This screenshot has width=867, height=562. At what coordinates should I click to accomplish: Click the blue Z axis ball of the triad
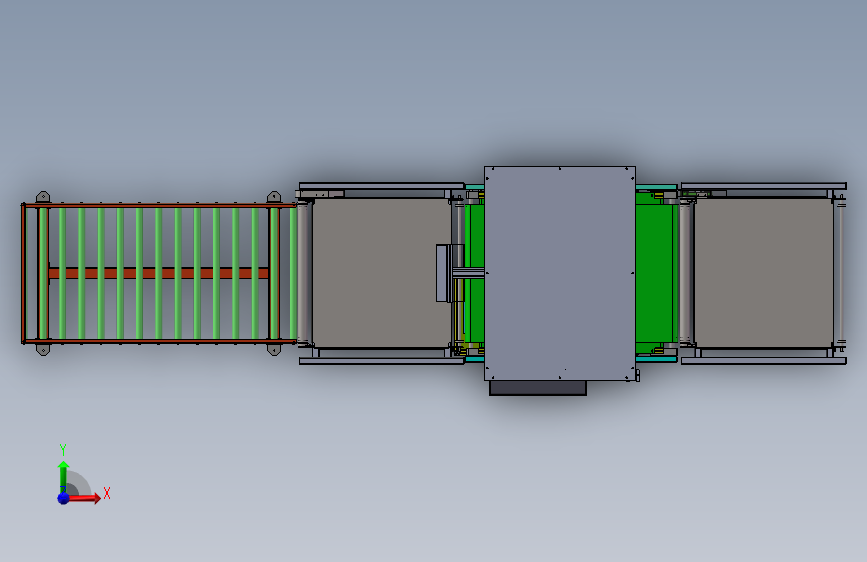[x=64, y=498]
